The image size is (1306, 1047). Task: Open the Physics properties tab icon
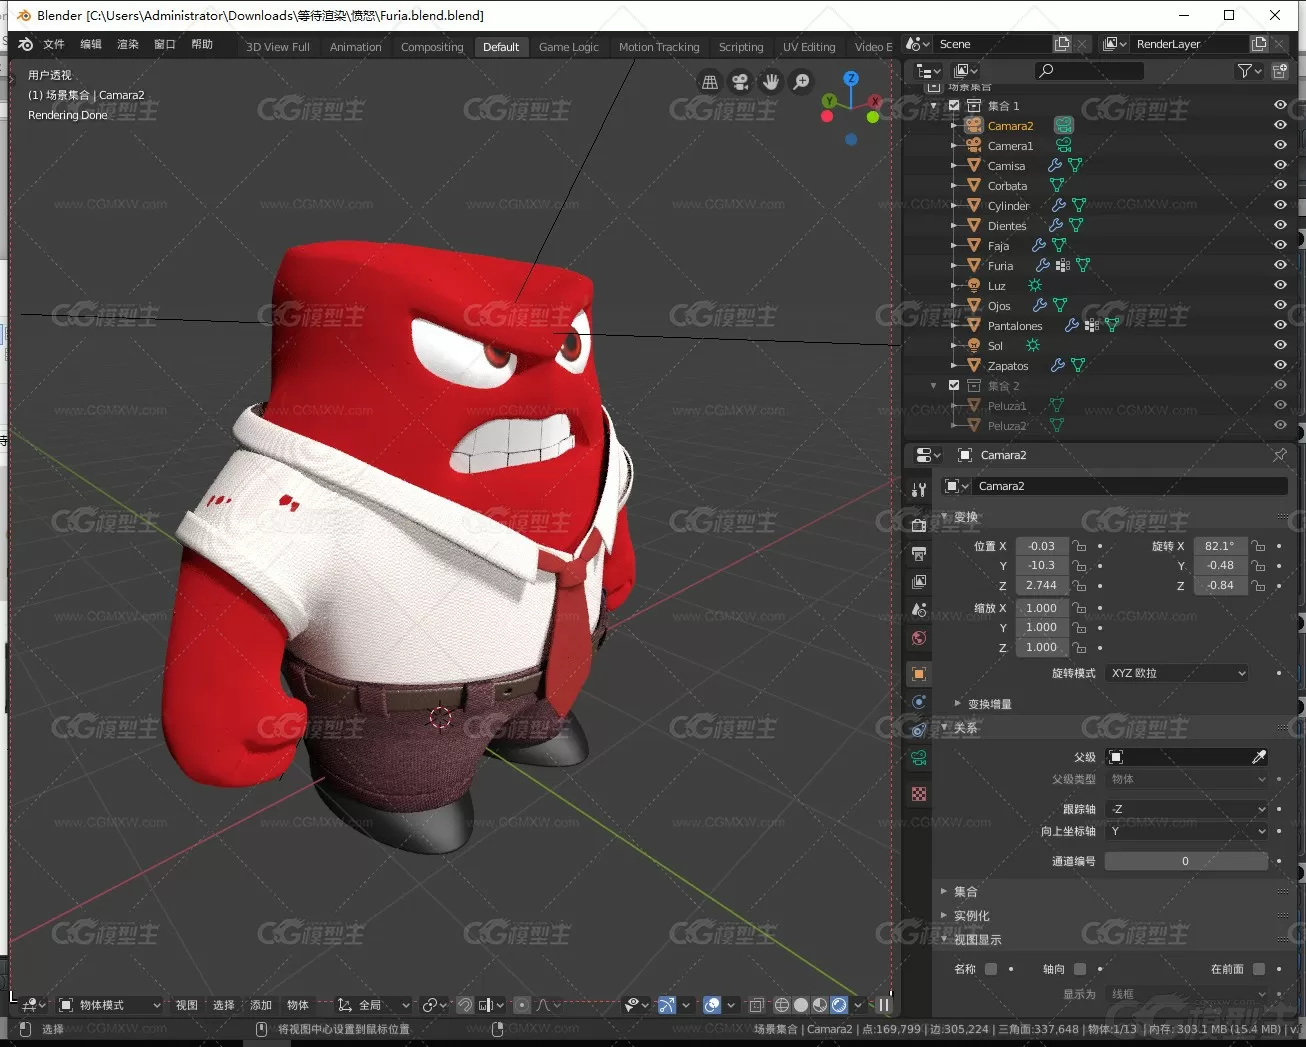919,702
